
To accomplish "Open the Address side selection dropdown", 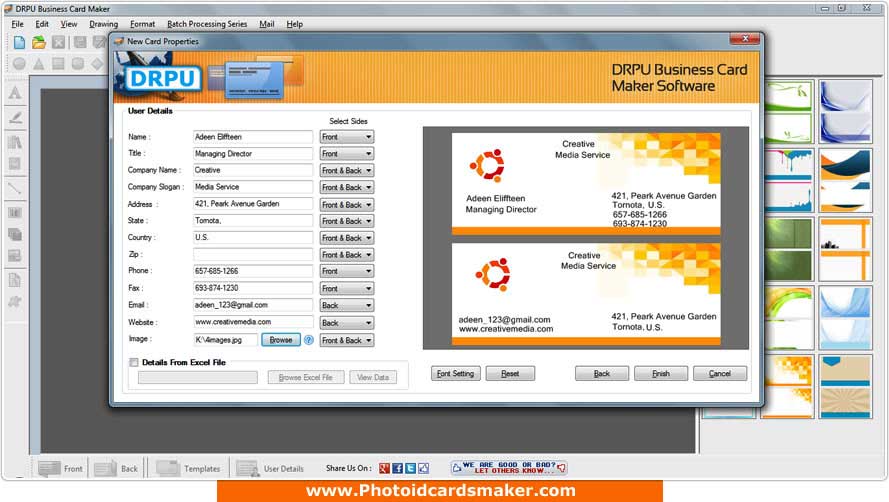I will tap(346, 204).
